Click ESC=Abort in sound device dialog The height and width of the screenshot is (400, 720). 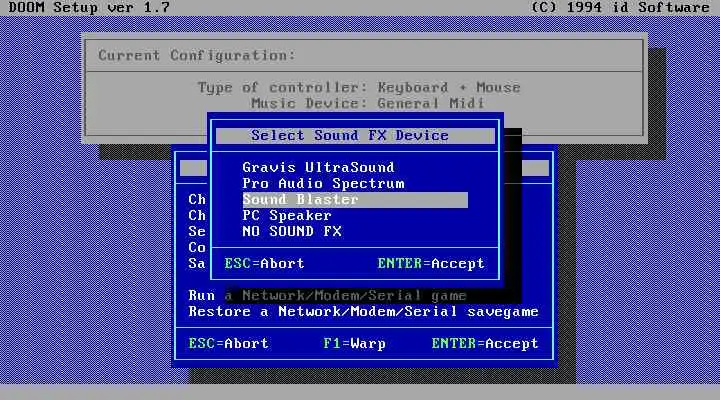pyautogui.click(x=264, y=264)
